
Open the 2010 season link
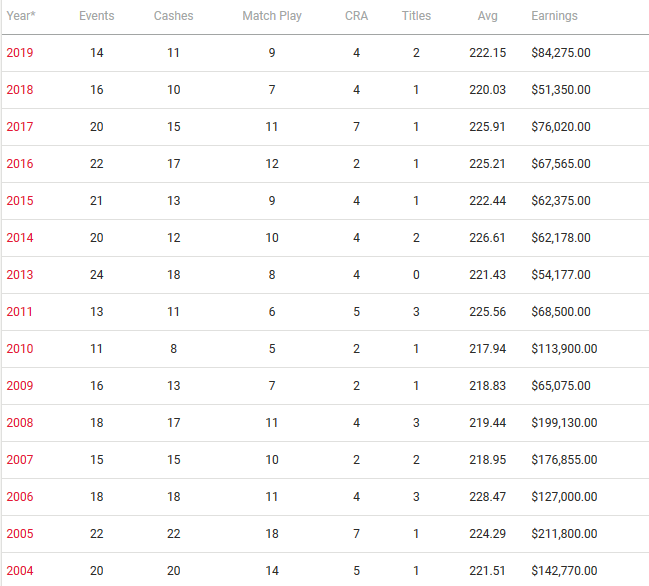(20, 349)
